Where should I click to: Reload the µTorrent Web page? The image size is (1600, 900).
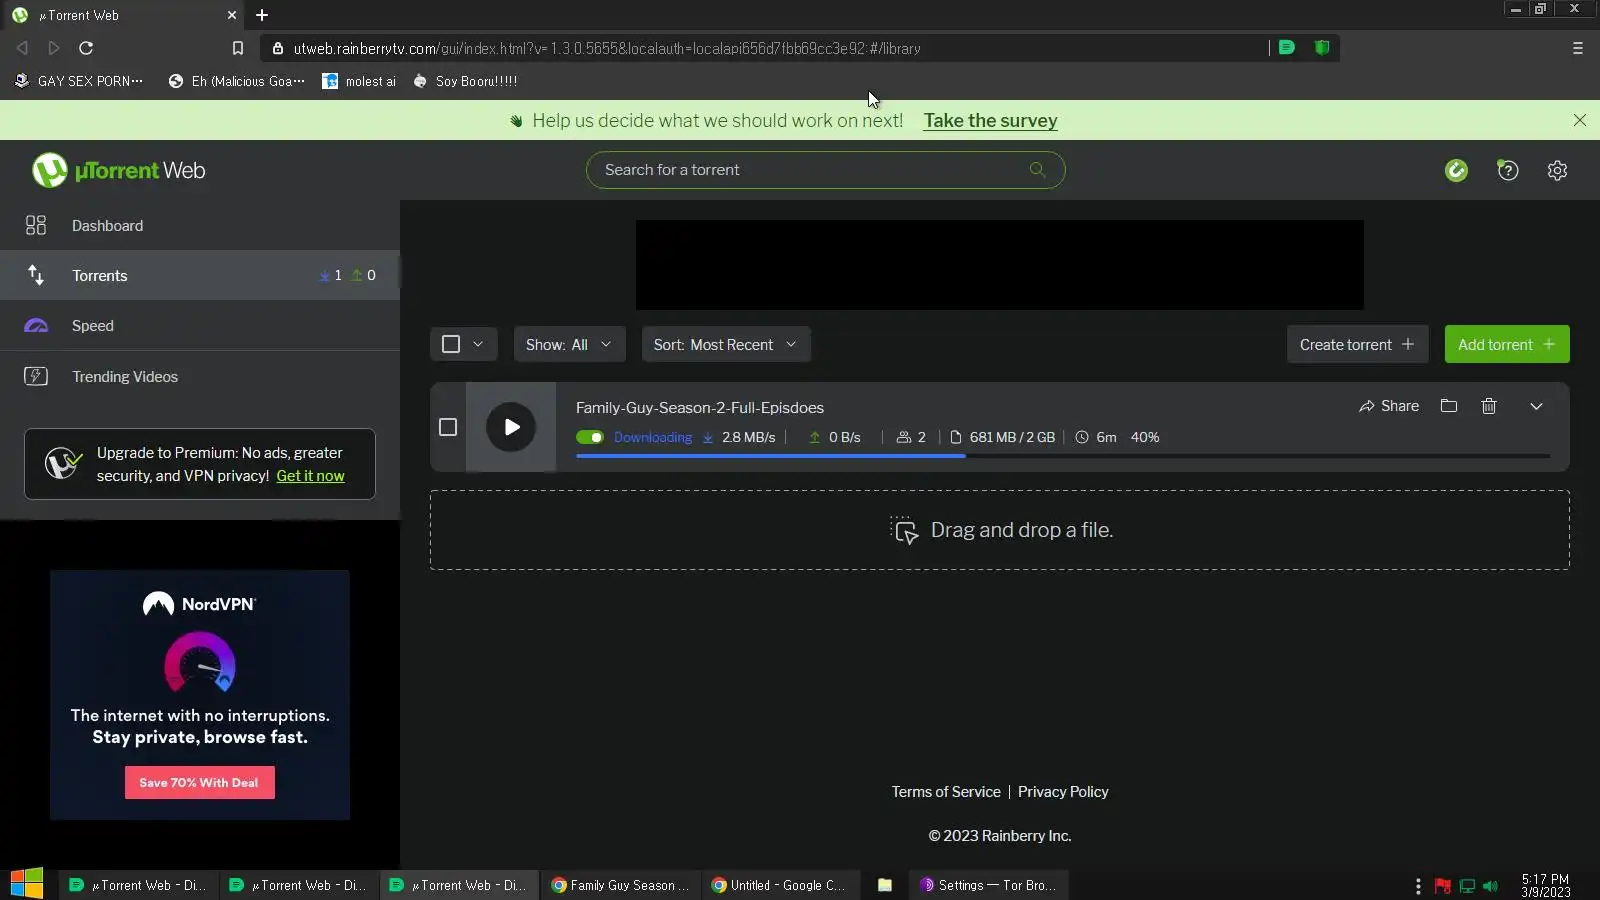point(86,48)
